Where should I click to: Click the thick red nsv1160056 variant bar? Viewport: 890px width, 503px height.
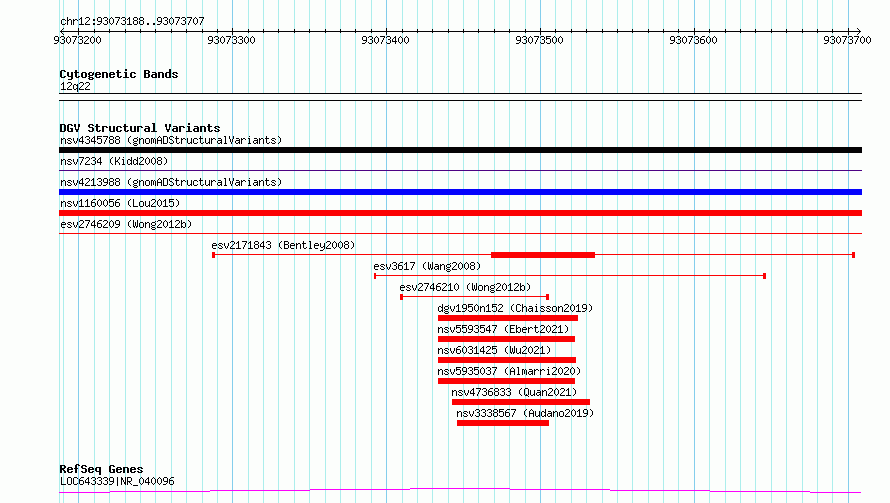460,213
